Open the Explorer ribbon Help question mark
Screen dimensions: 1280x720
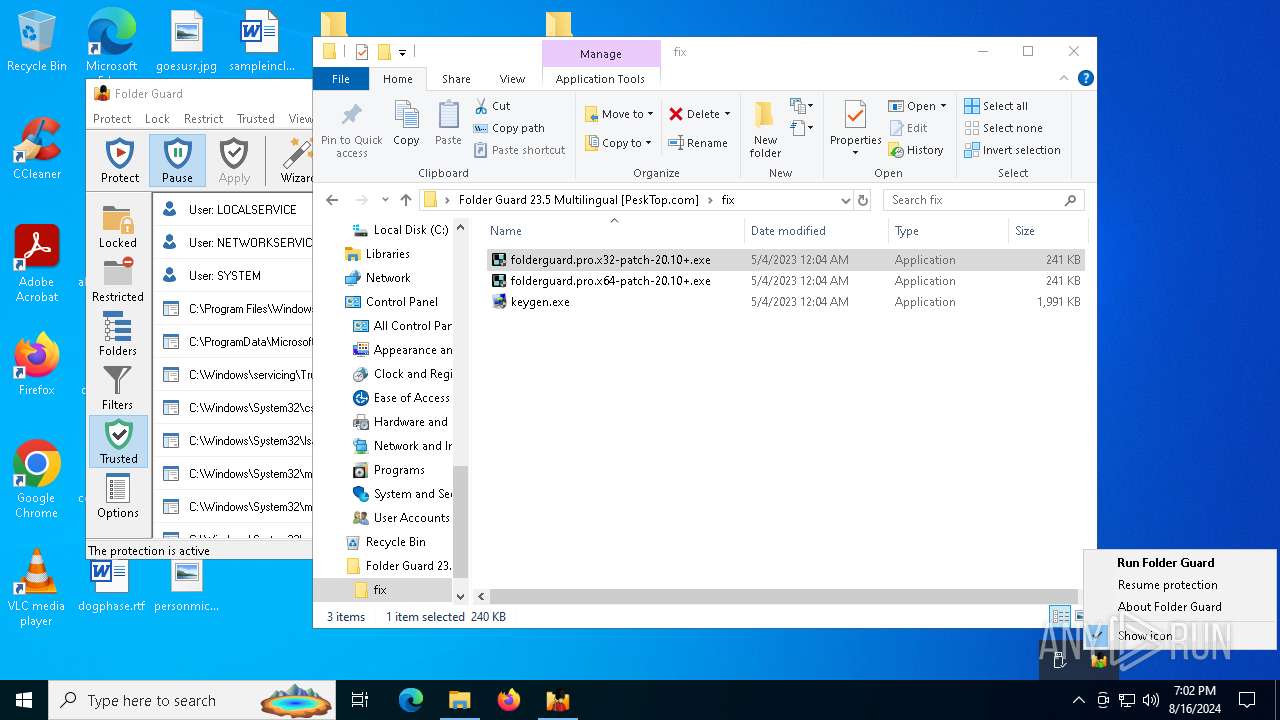click(x=1086, y=78)
